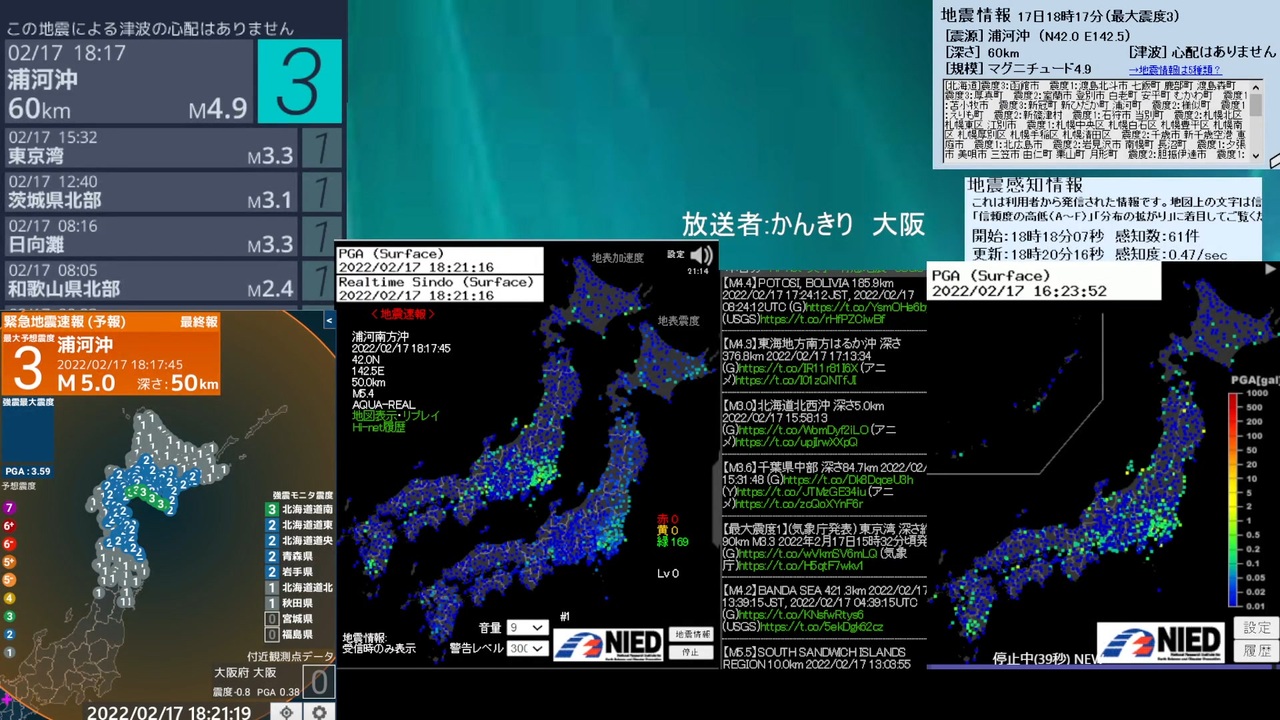This screenshot has width=1280, height=720.
Task: Click the 地震情報 button in the middle monitor
Action: pyautogui.click(x=691, y=634)
